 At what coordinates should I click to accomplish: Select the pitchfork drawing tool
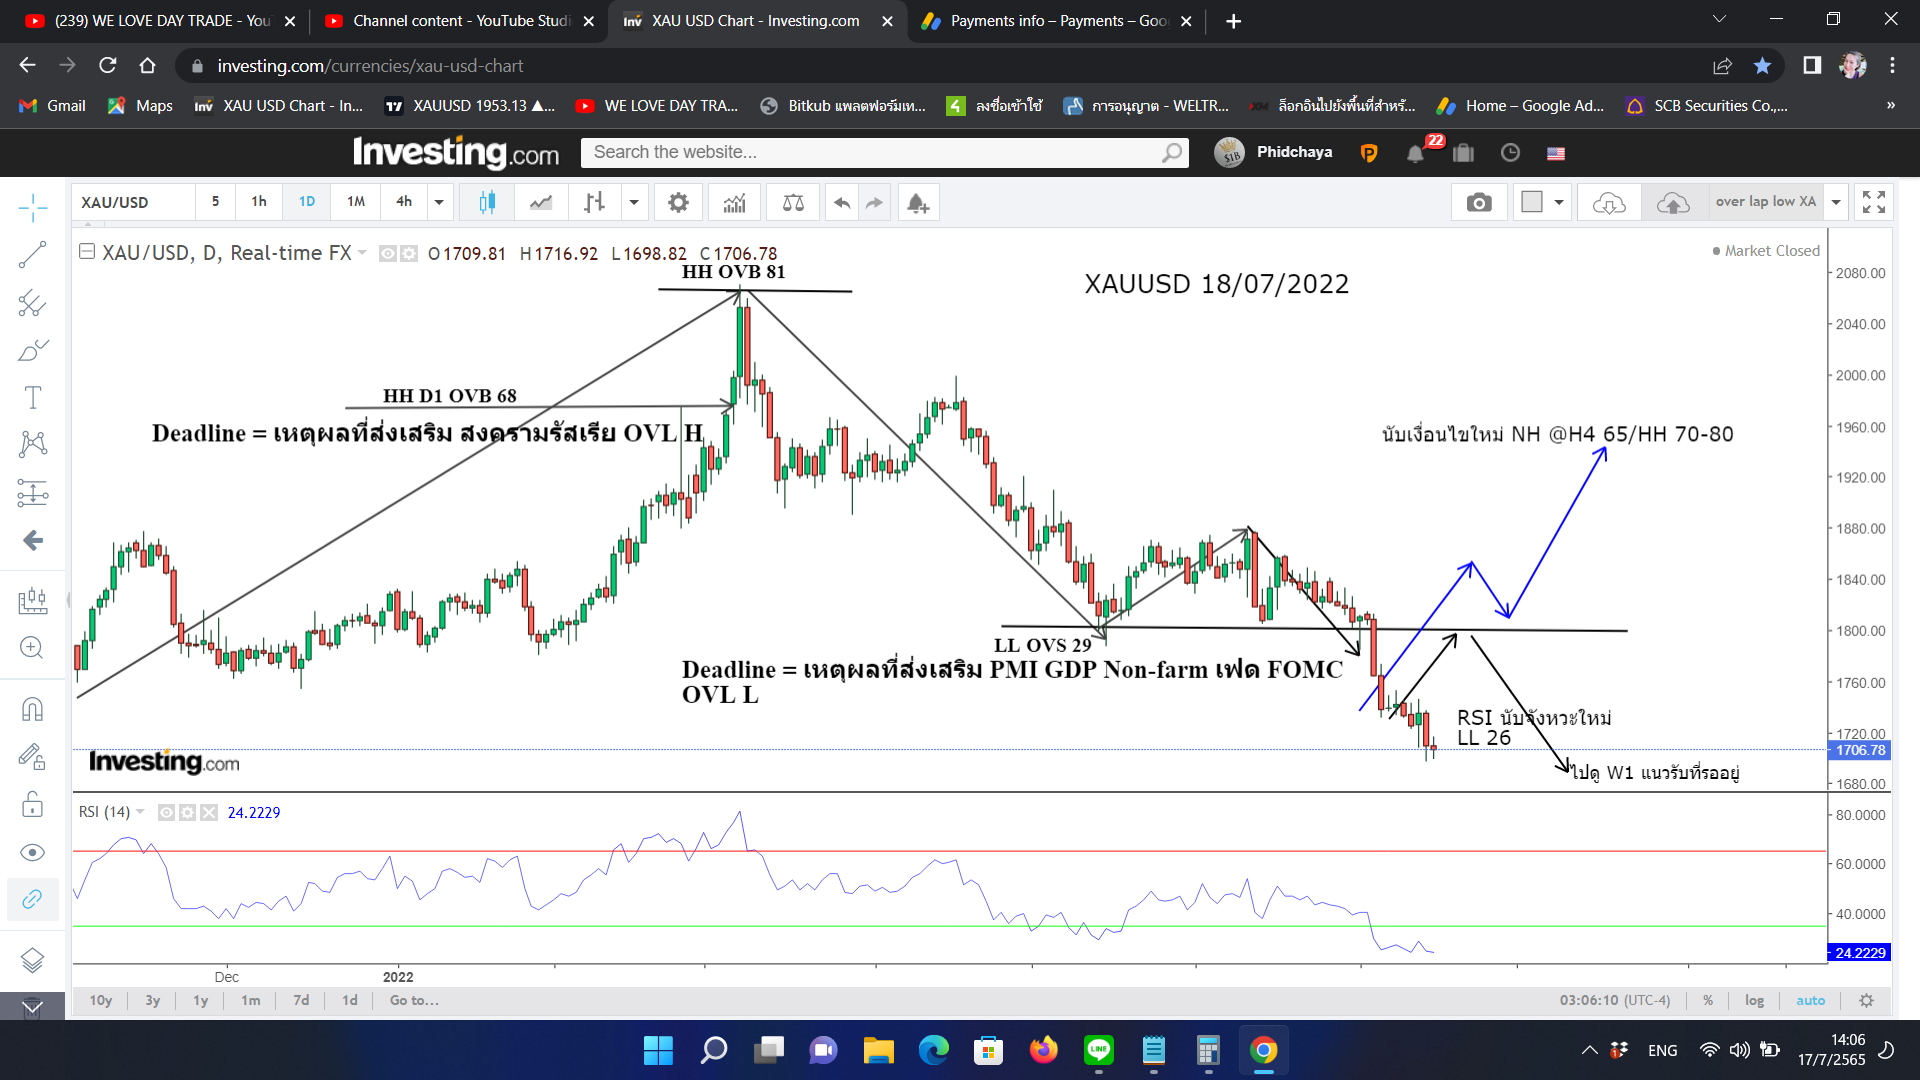coord(32,303)
